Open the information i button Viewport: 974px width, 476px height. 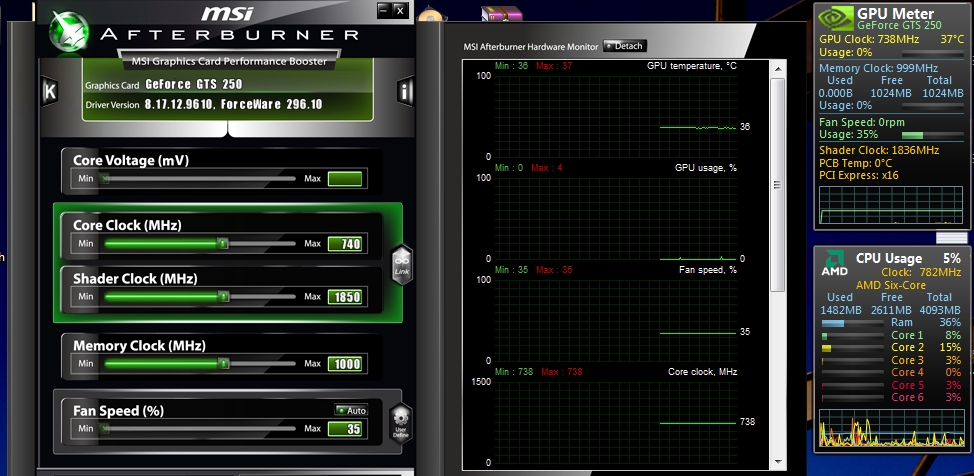click(405, 92)
